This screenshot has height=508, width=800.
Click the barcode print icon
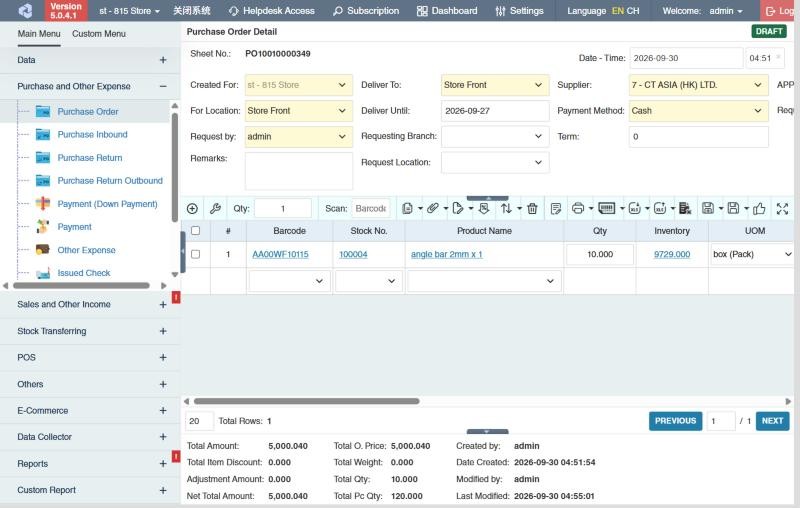(607, 208)
